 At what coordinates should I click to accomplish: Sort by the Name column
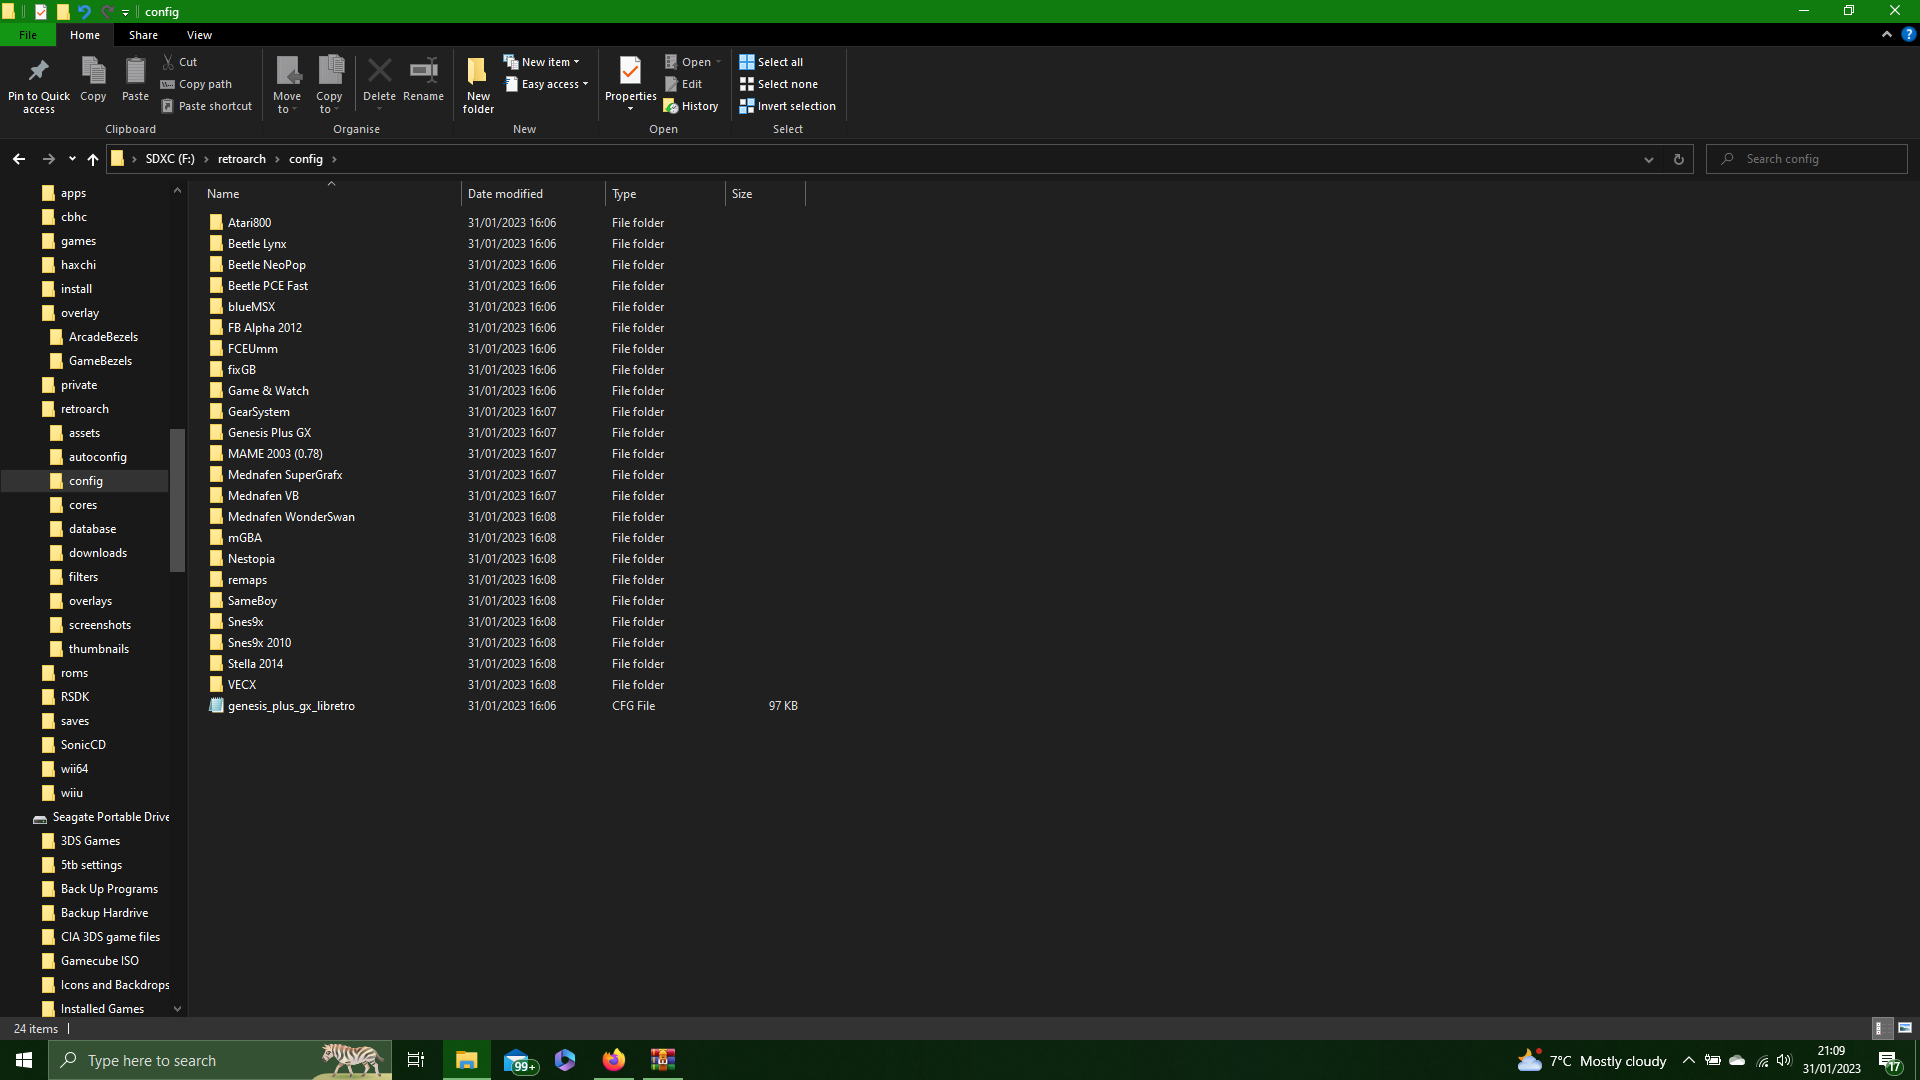click(x=330, y=194)
